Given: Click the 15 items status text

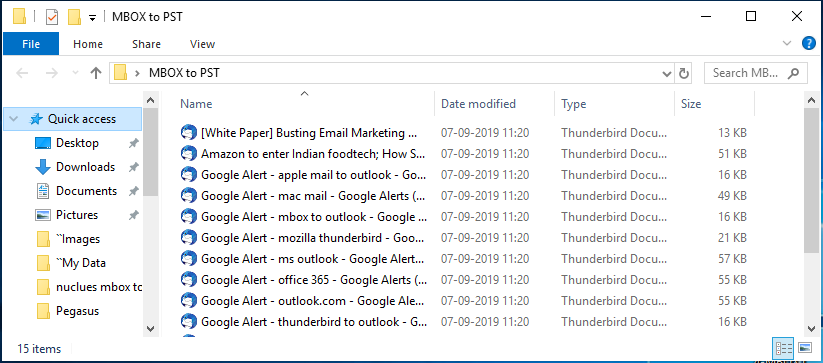Looking at the screenshot, I should coord(39,349).
